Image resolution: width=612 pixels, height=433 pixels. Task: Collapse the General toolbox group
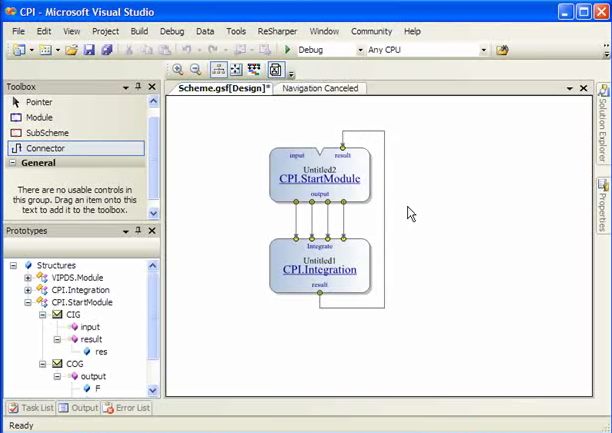13,162
